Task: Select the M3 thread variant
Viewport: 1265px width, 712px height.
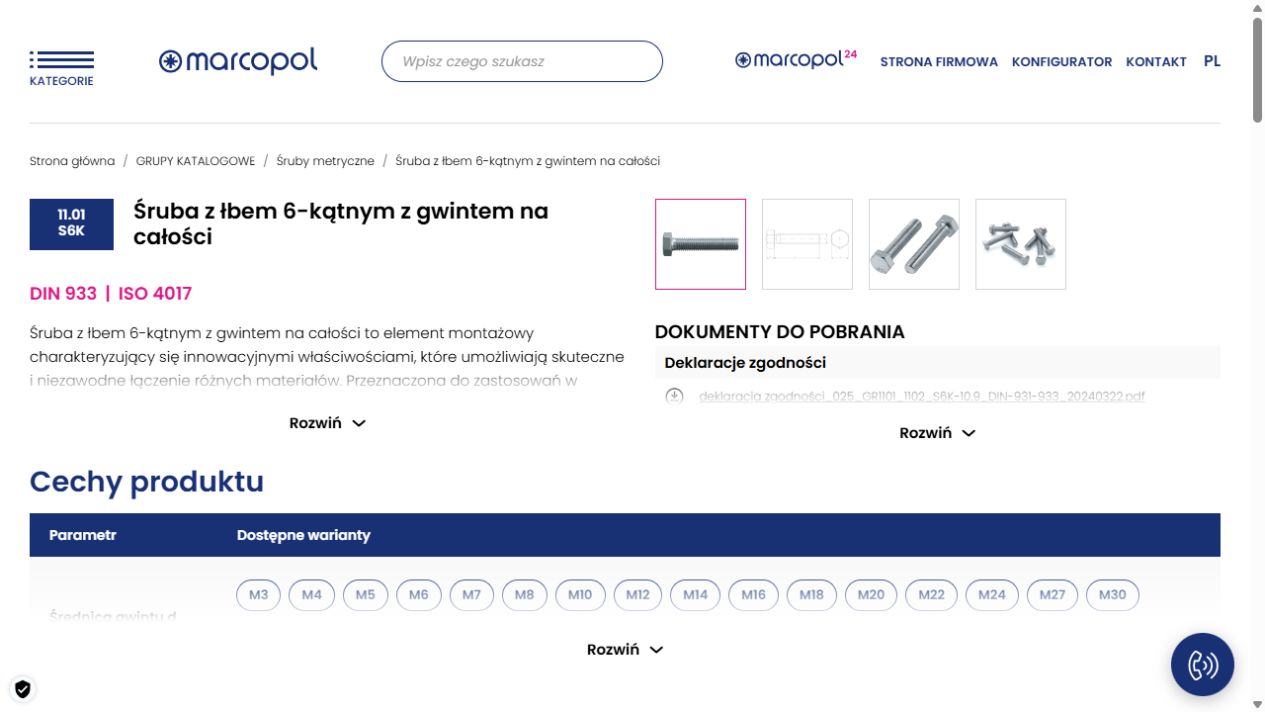Action: tap(259, 595)
